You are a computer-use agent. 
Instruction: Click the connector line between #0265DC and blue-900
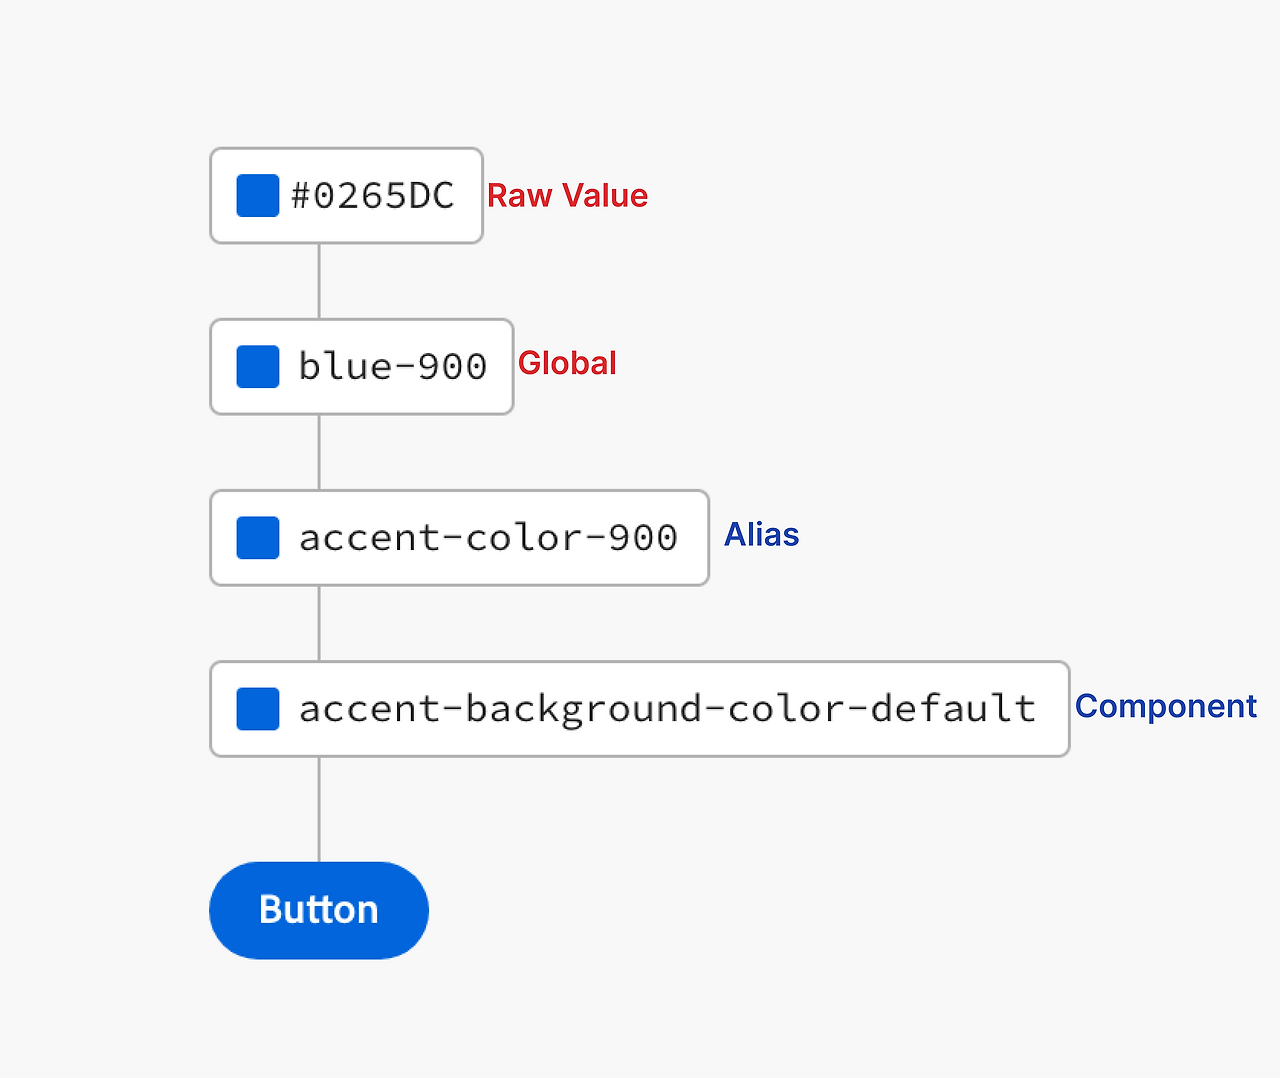point(319,281)
